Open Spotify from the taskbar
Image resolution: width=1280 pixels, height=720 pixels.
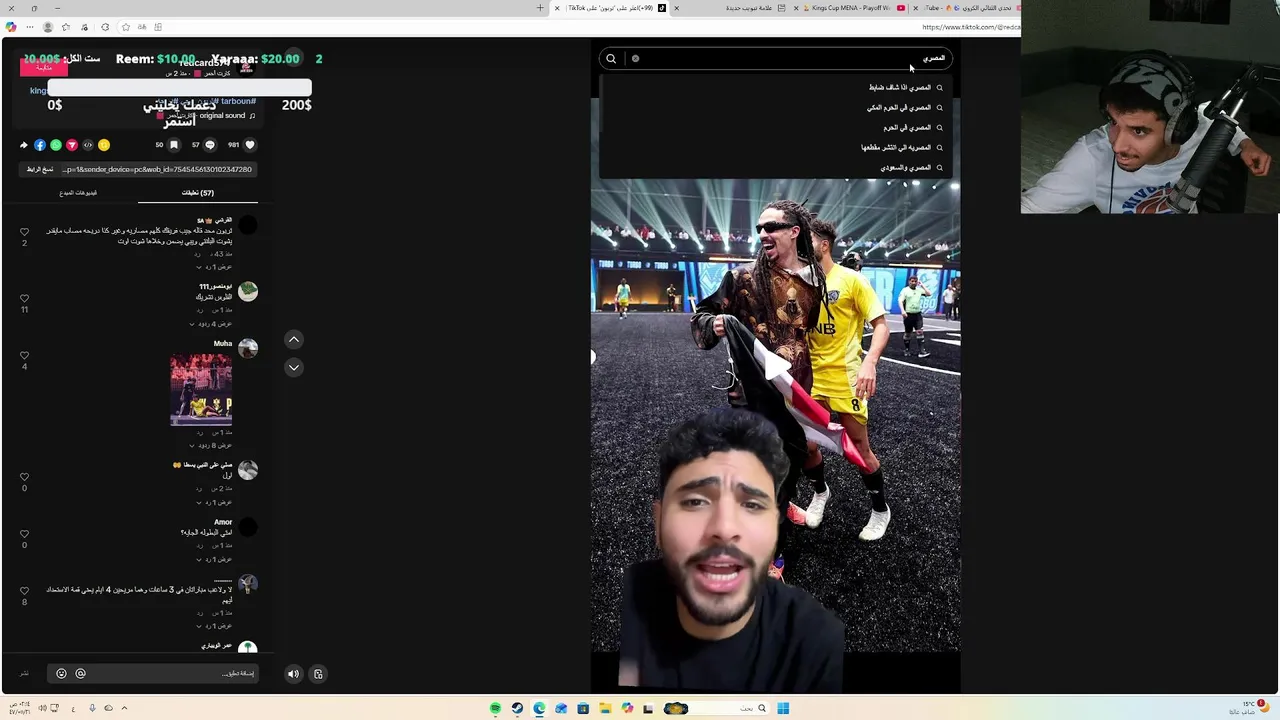[x=495, y=708]
